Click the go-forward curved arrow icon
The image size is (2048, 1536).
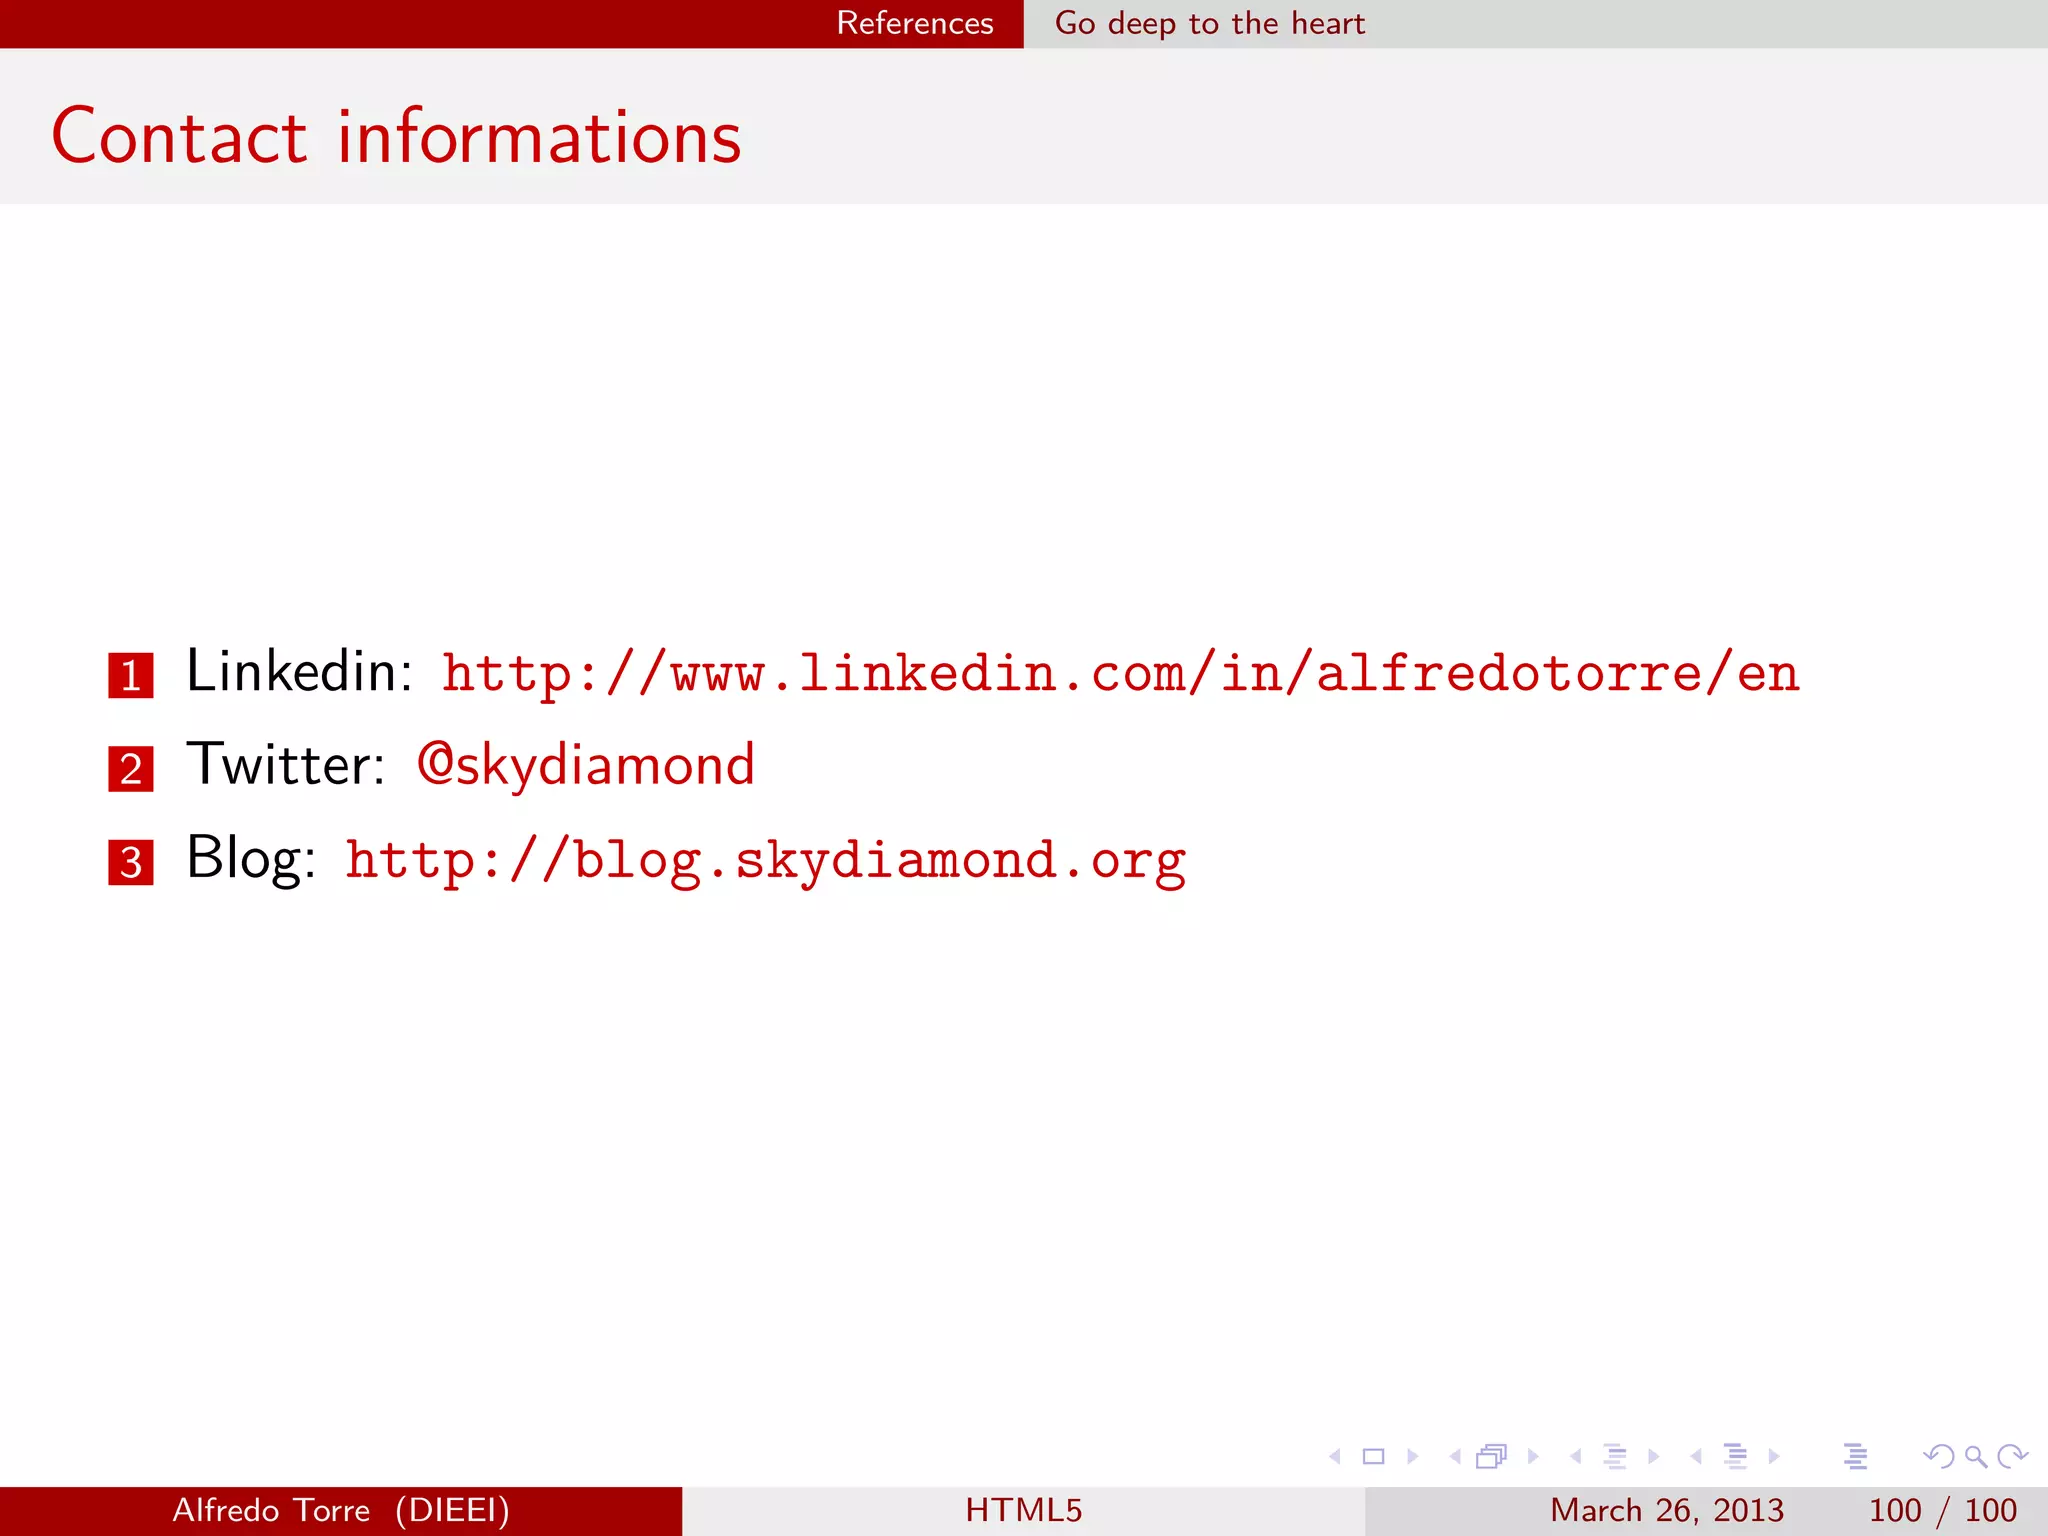pyautogui.click(x=2012, y=1456)
